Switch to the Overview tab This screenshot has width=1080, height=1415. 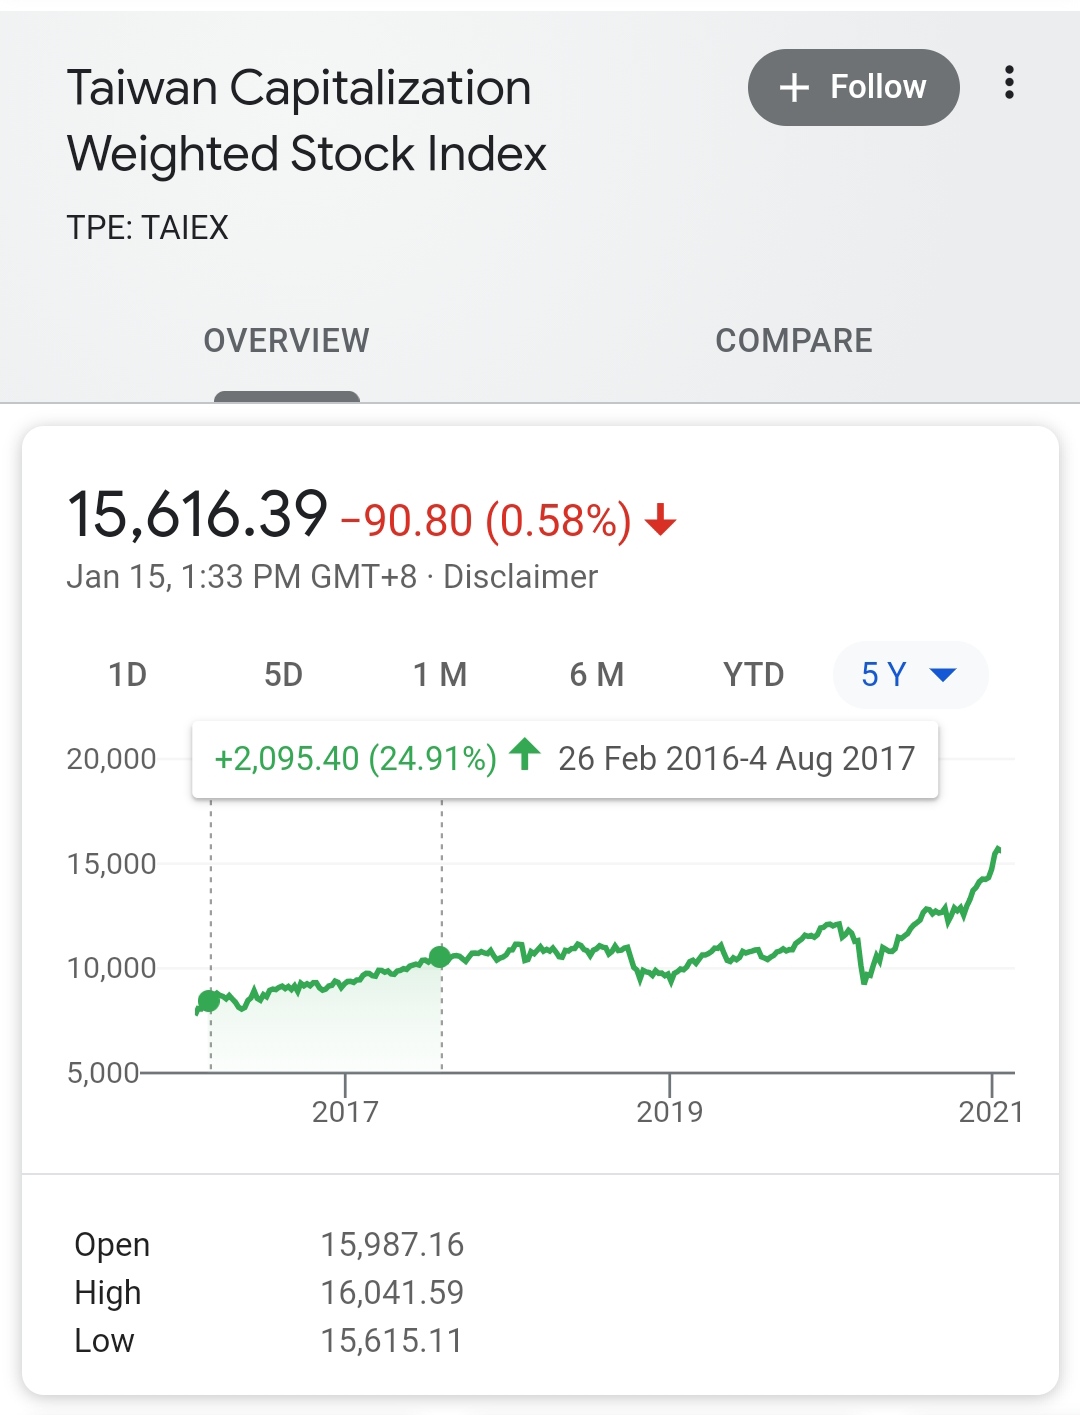tap(286, 341)
